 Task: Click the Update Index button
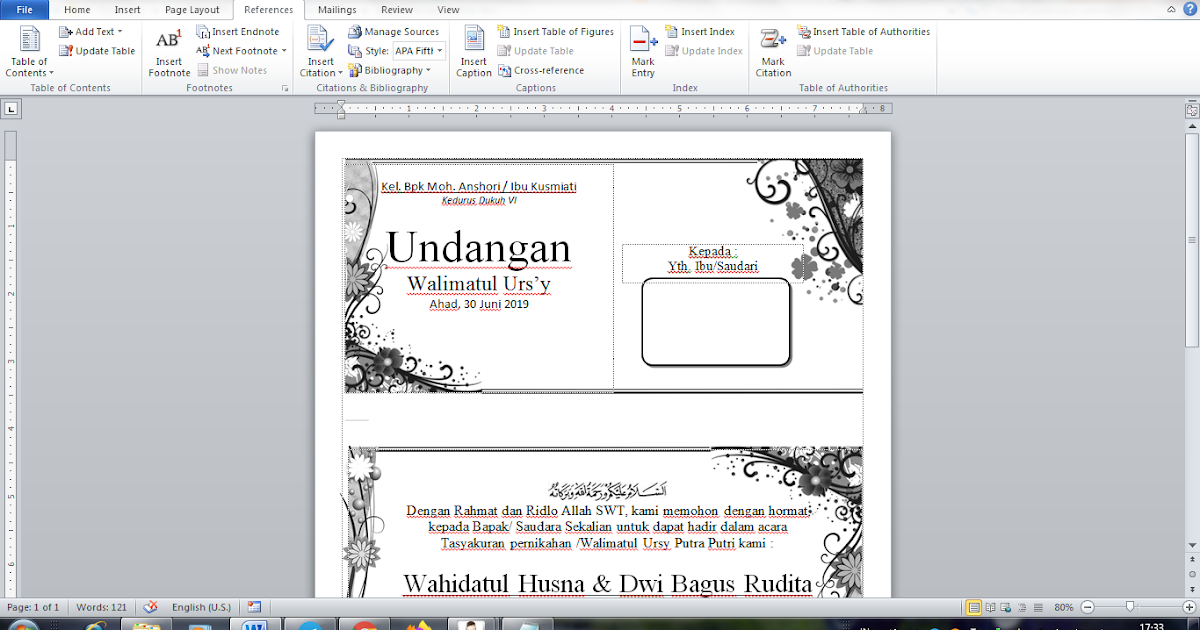click(x=704, y=51)
